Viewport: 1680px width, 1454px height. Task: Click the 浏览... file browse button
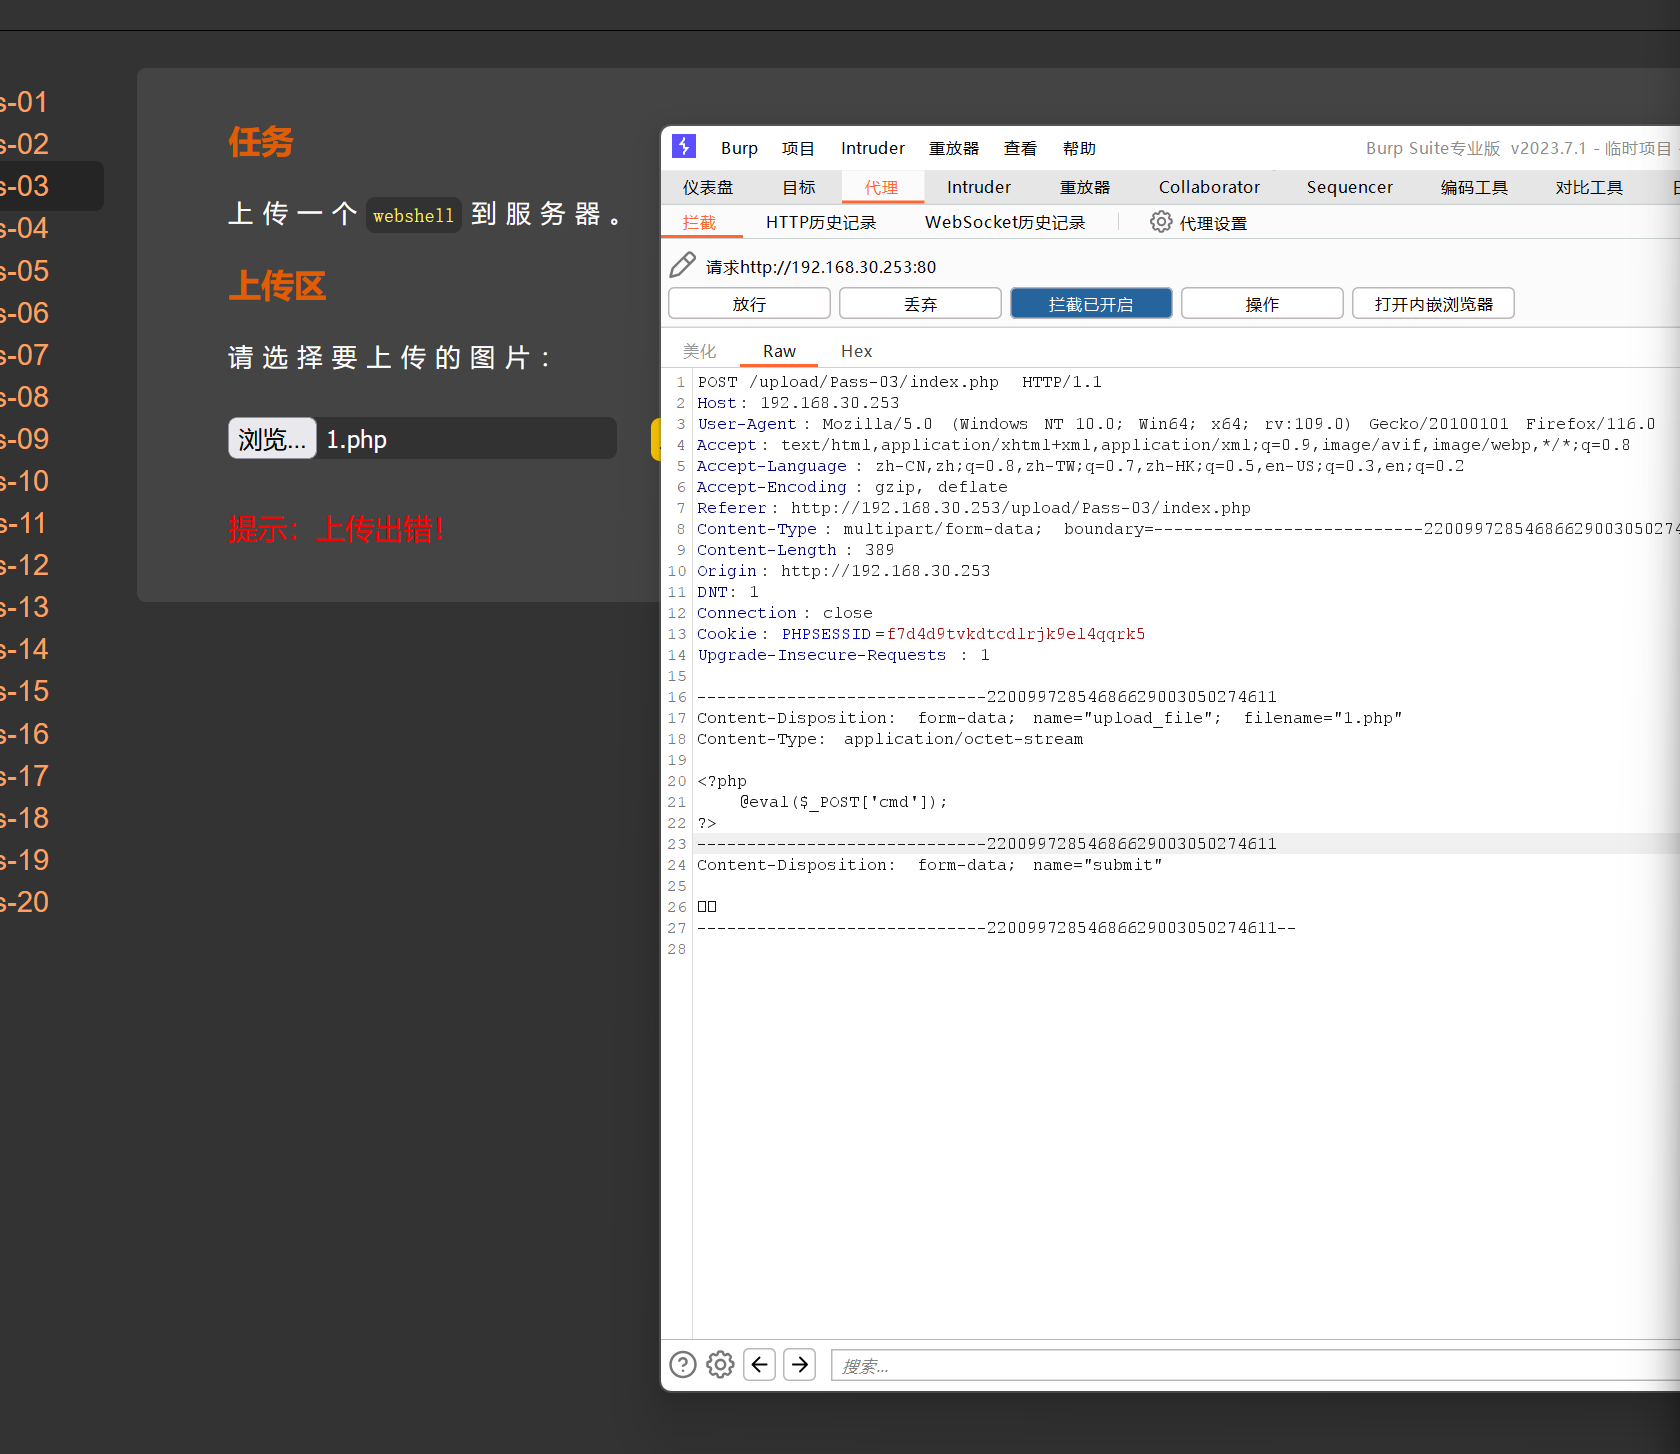pyautogui.click(x=272, y=438)
